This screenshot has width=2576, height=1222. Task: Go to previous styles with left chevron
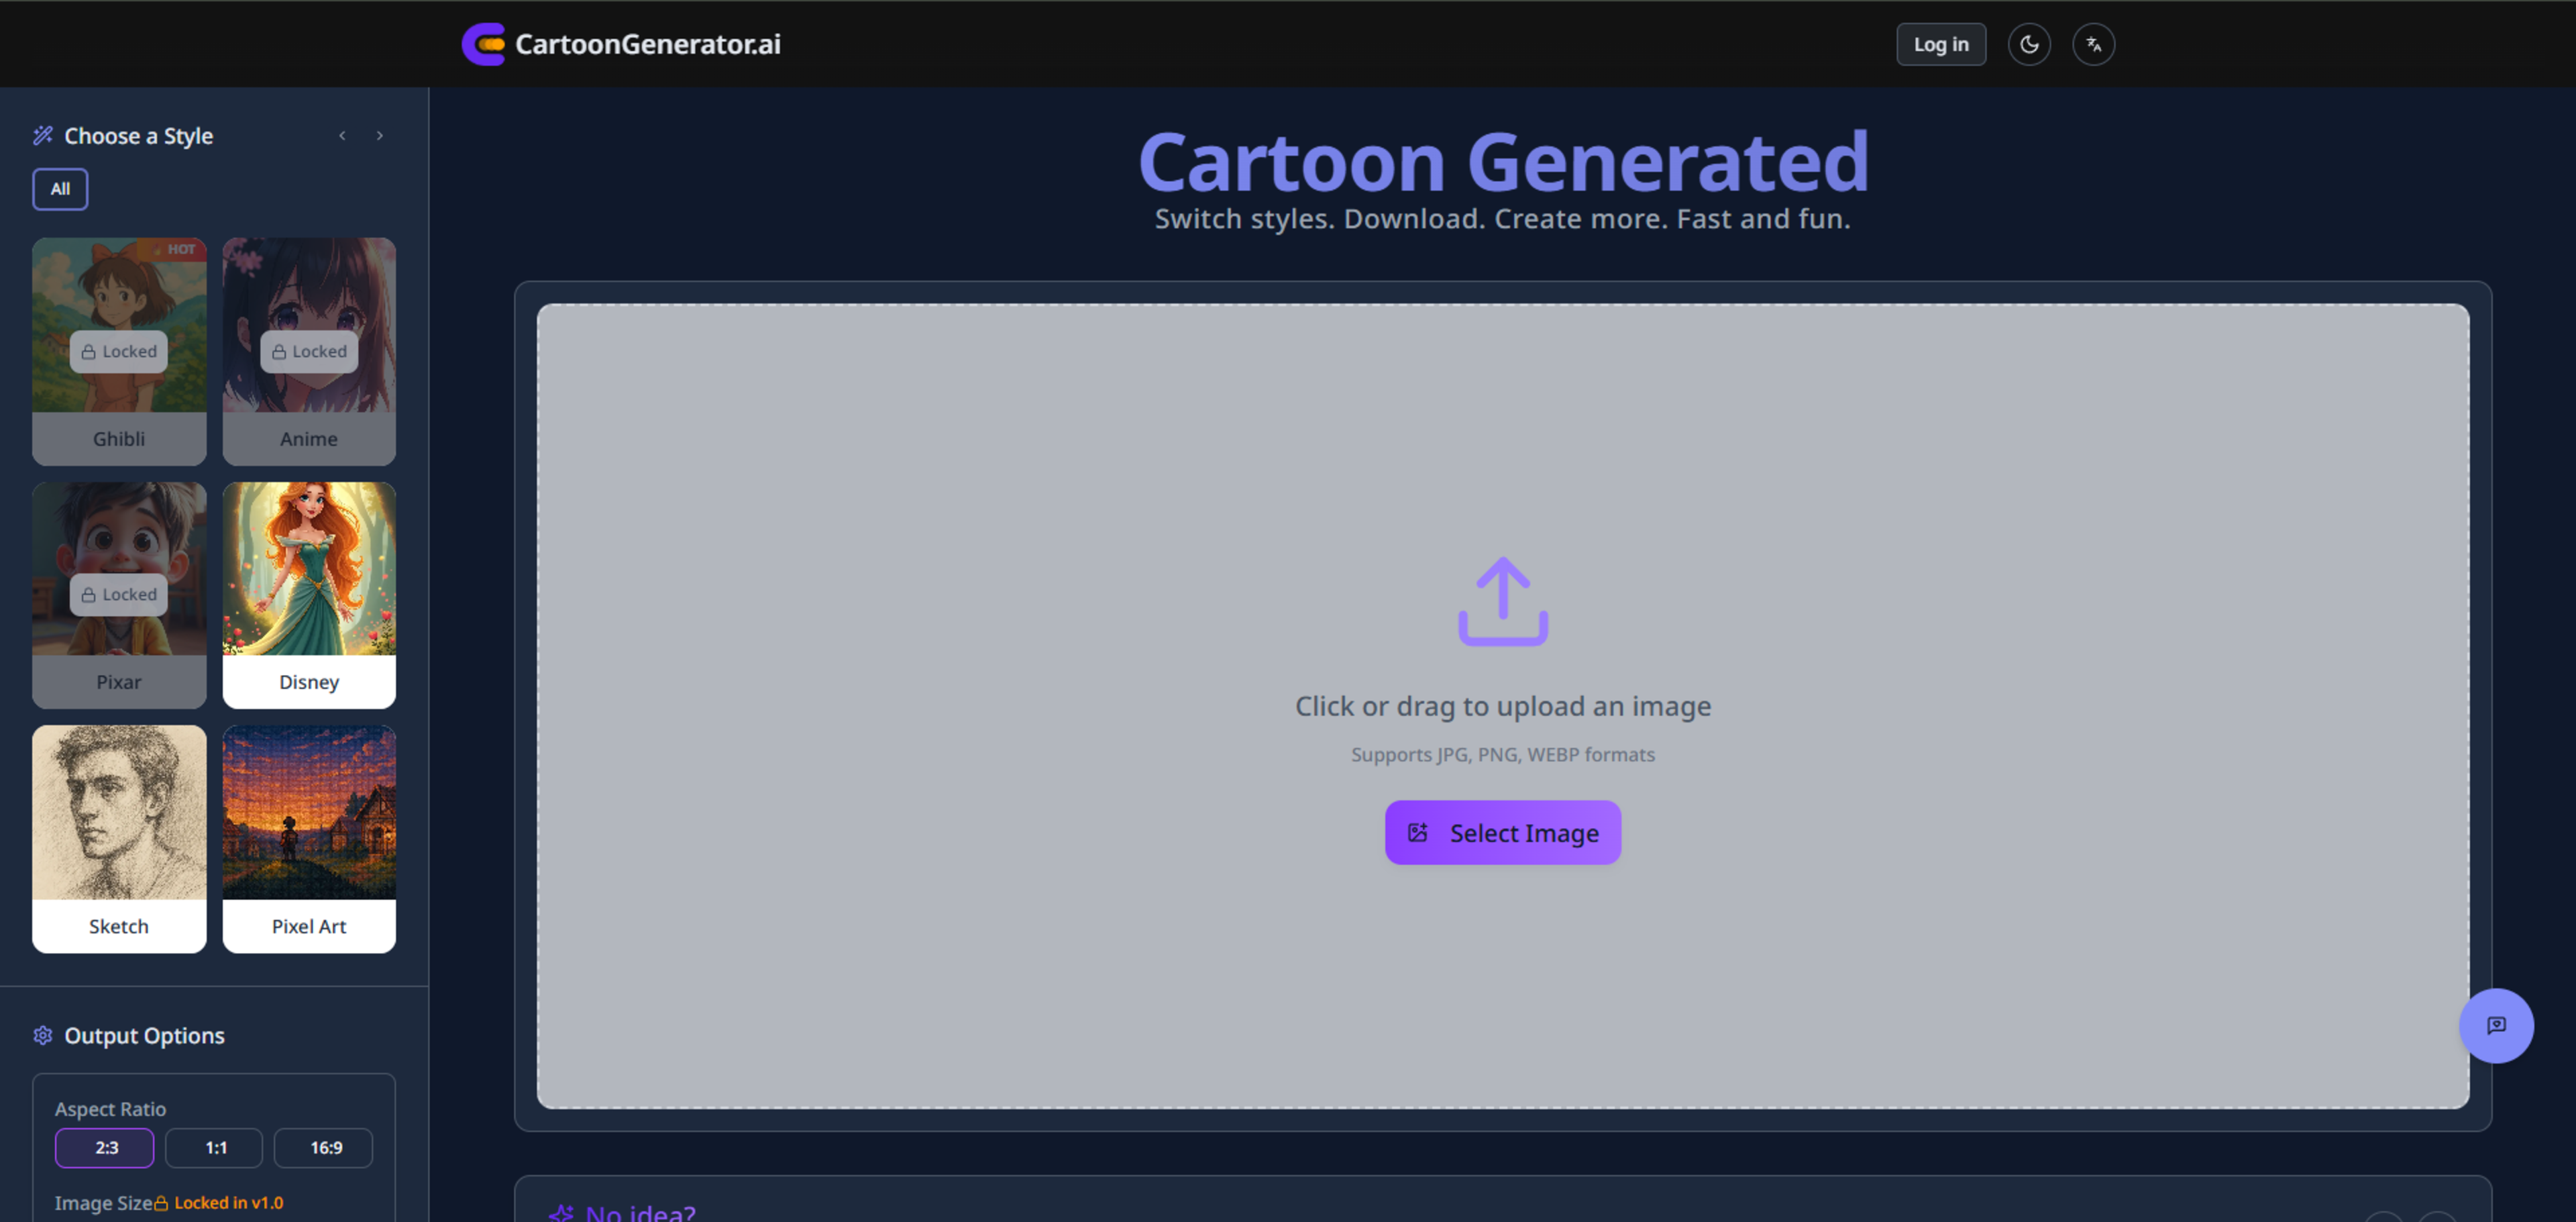pyautogui.click(x=342, y=135)
